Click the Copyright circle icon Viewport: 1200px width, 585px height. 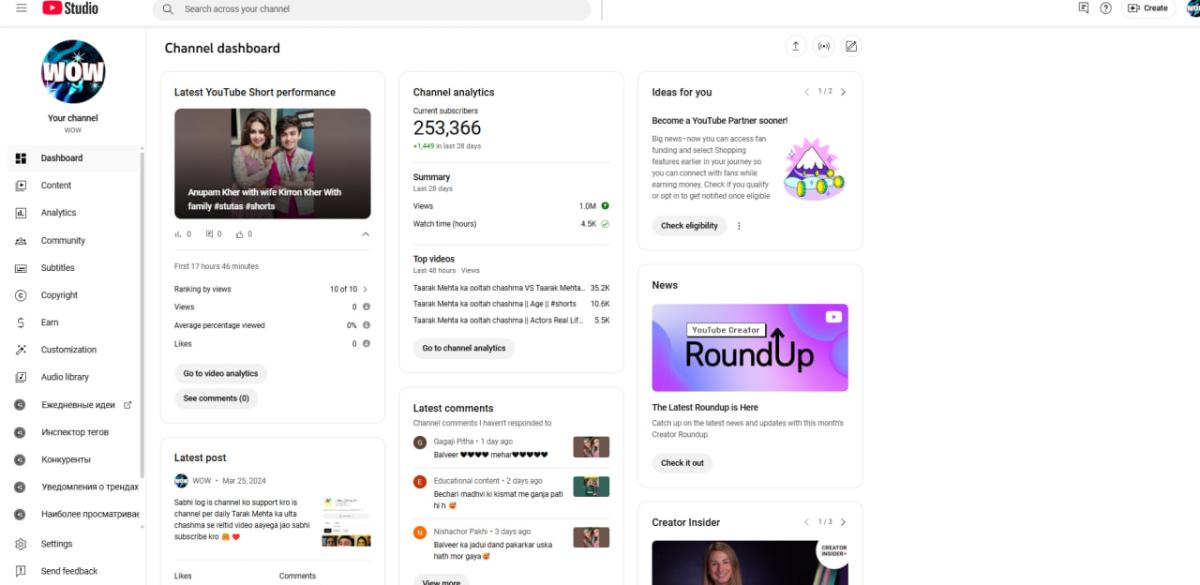[21, 295]
